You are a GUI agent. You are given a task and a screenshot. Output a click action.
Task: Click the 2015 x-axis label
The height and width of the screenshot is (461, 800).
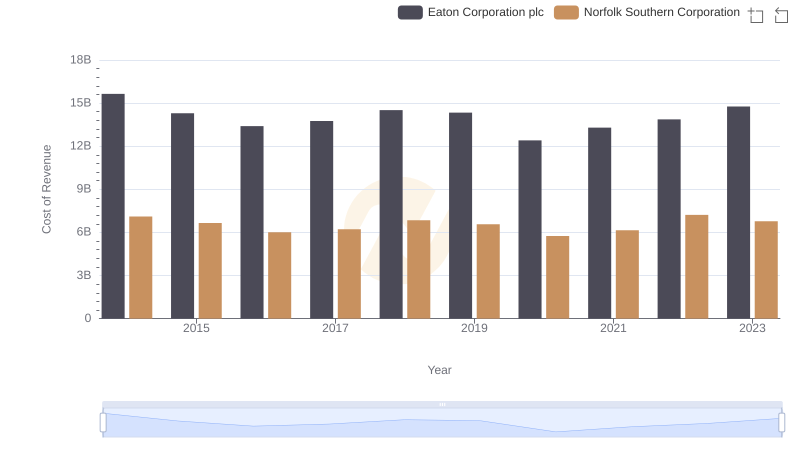pyautogui.click(x=196, y=328)
